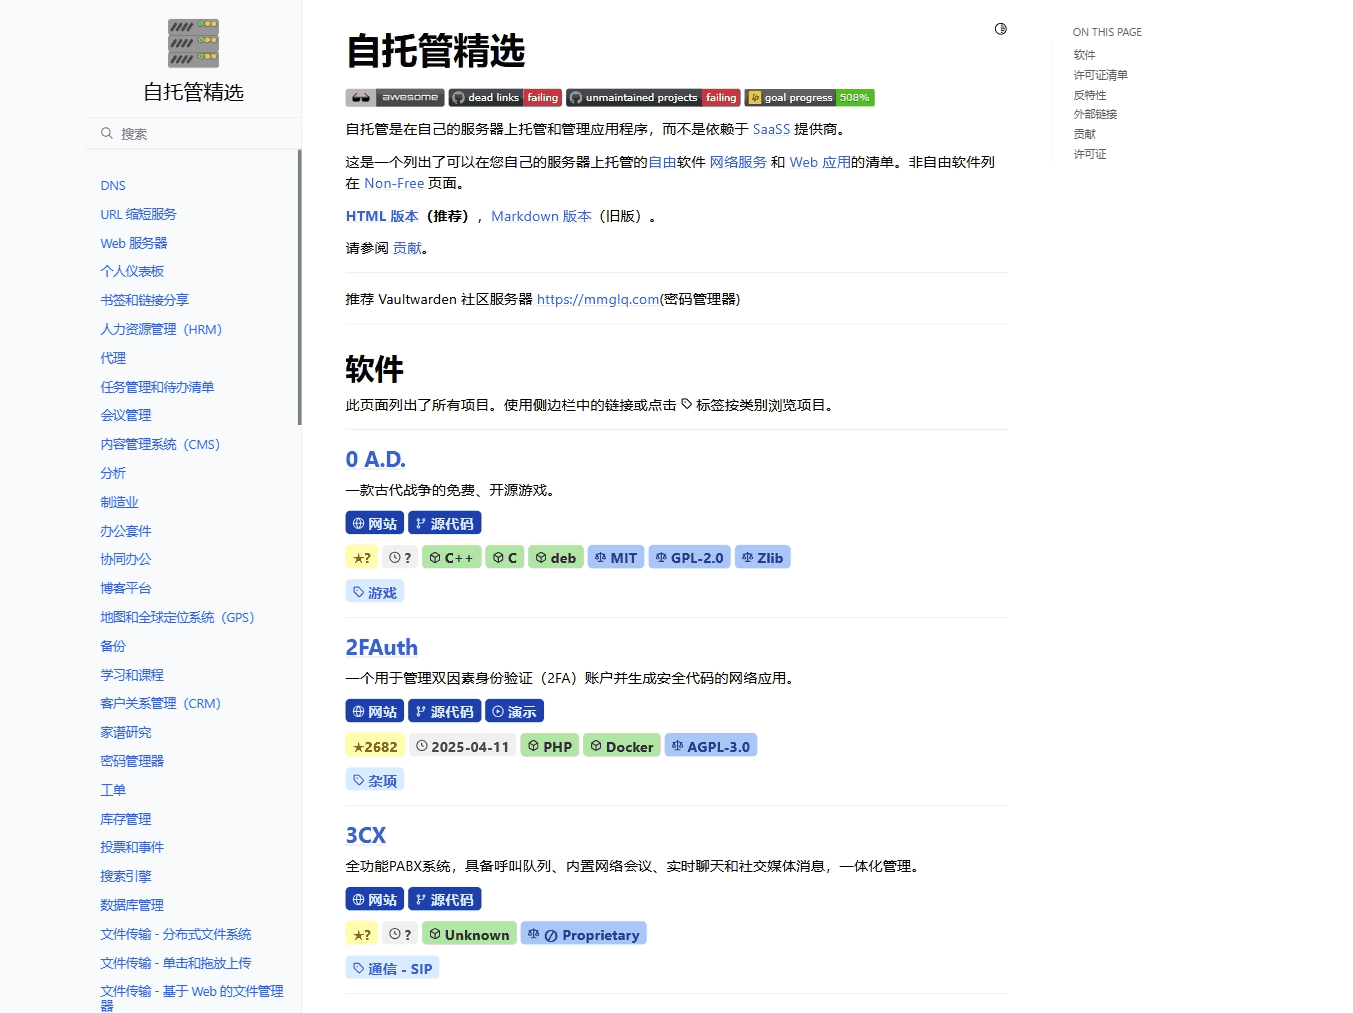Open the SaaS link in intro

tap(771, 130)
